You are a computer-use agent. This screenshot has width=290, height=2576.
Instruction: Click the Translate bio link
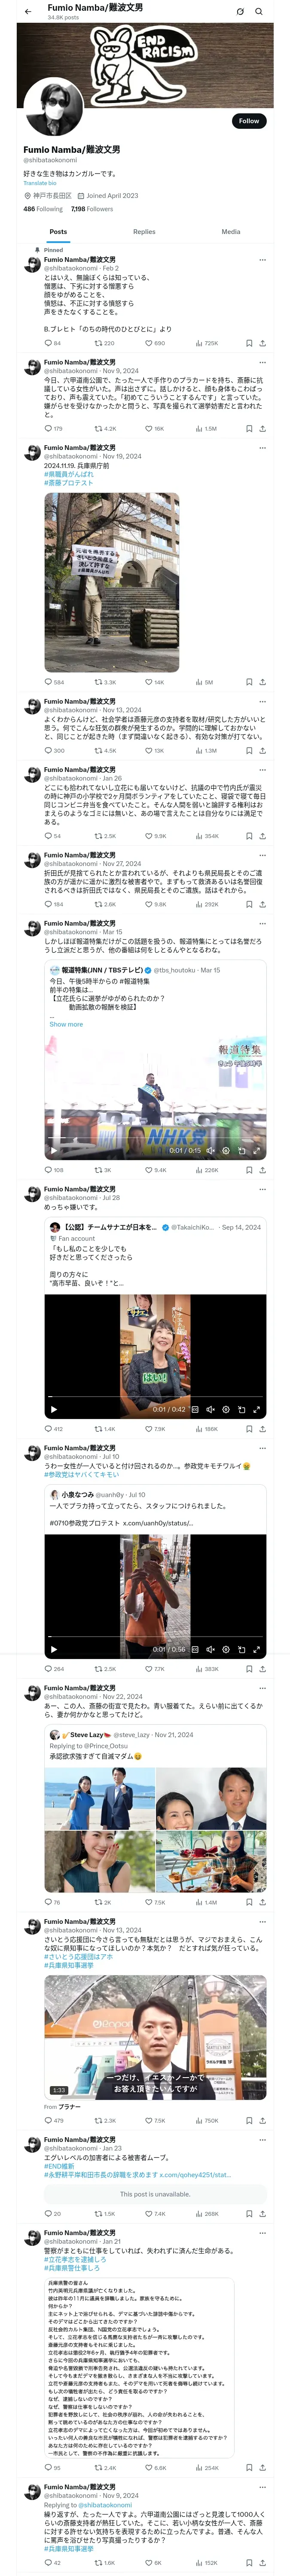coord(40,183)
